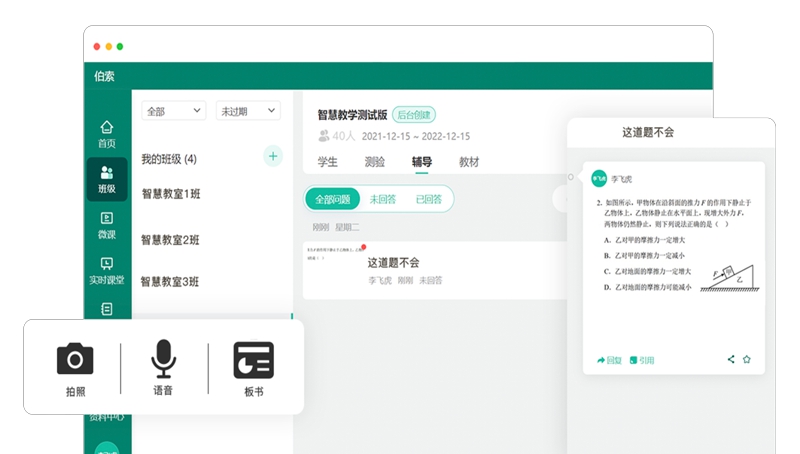Screen dimensions: 800x454
Task: Click the 回复 reply link
Action: tap(609, 360)
